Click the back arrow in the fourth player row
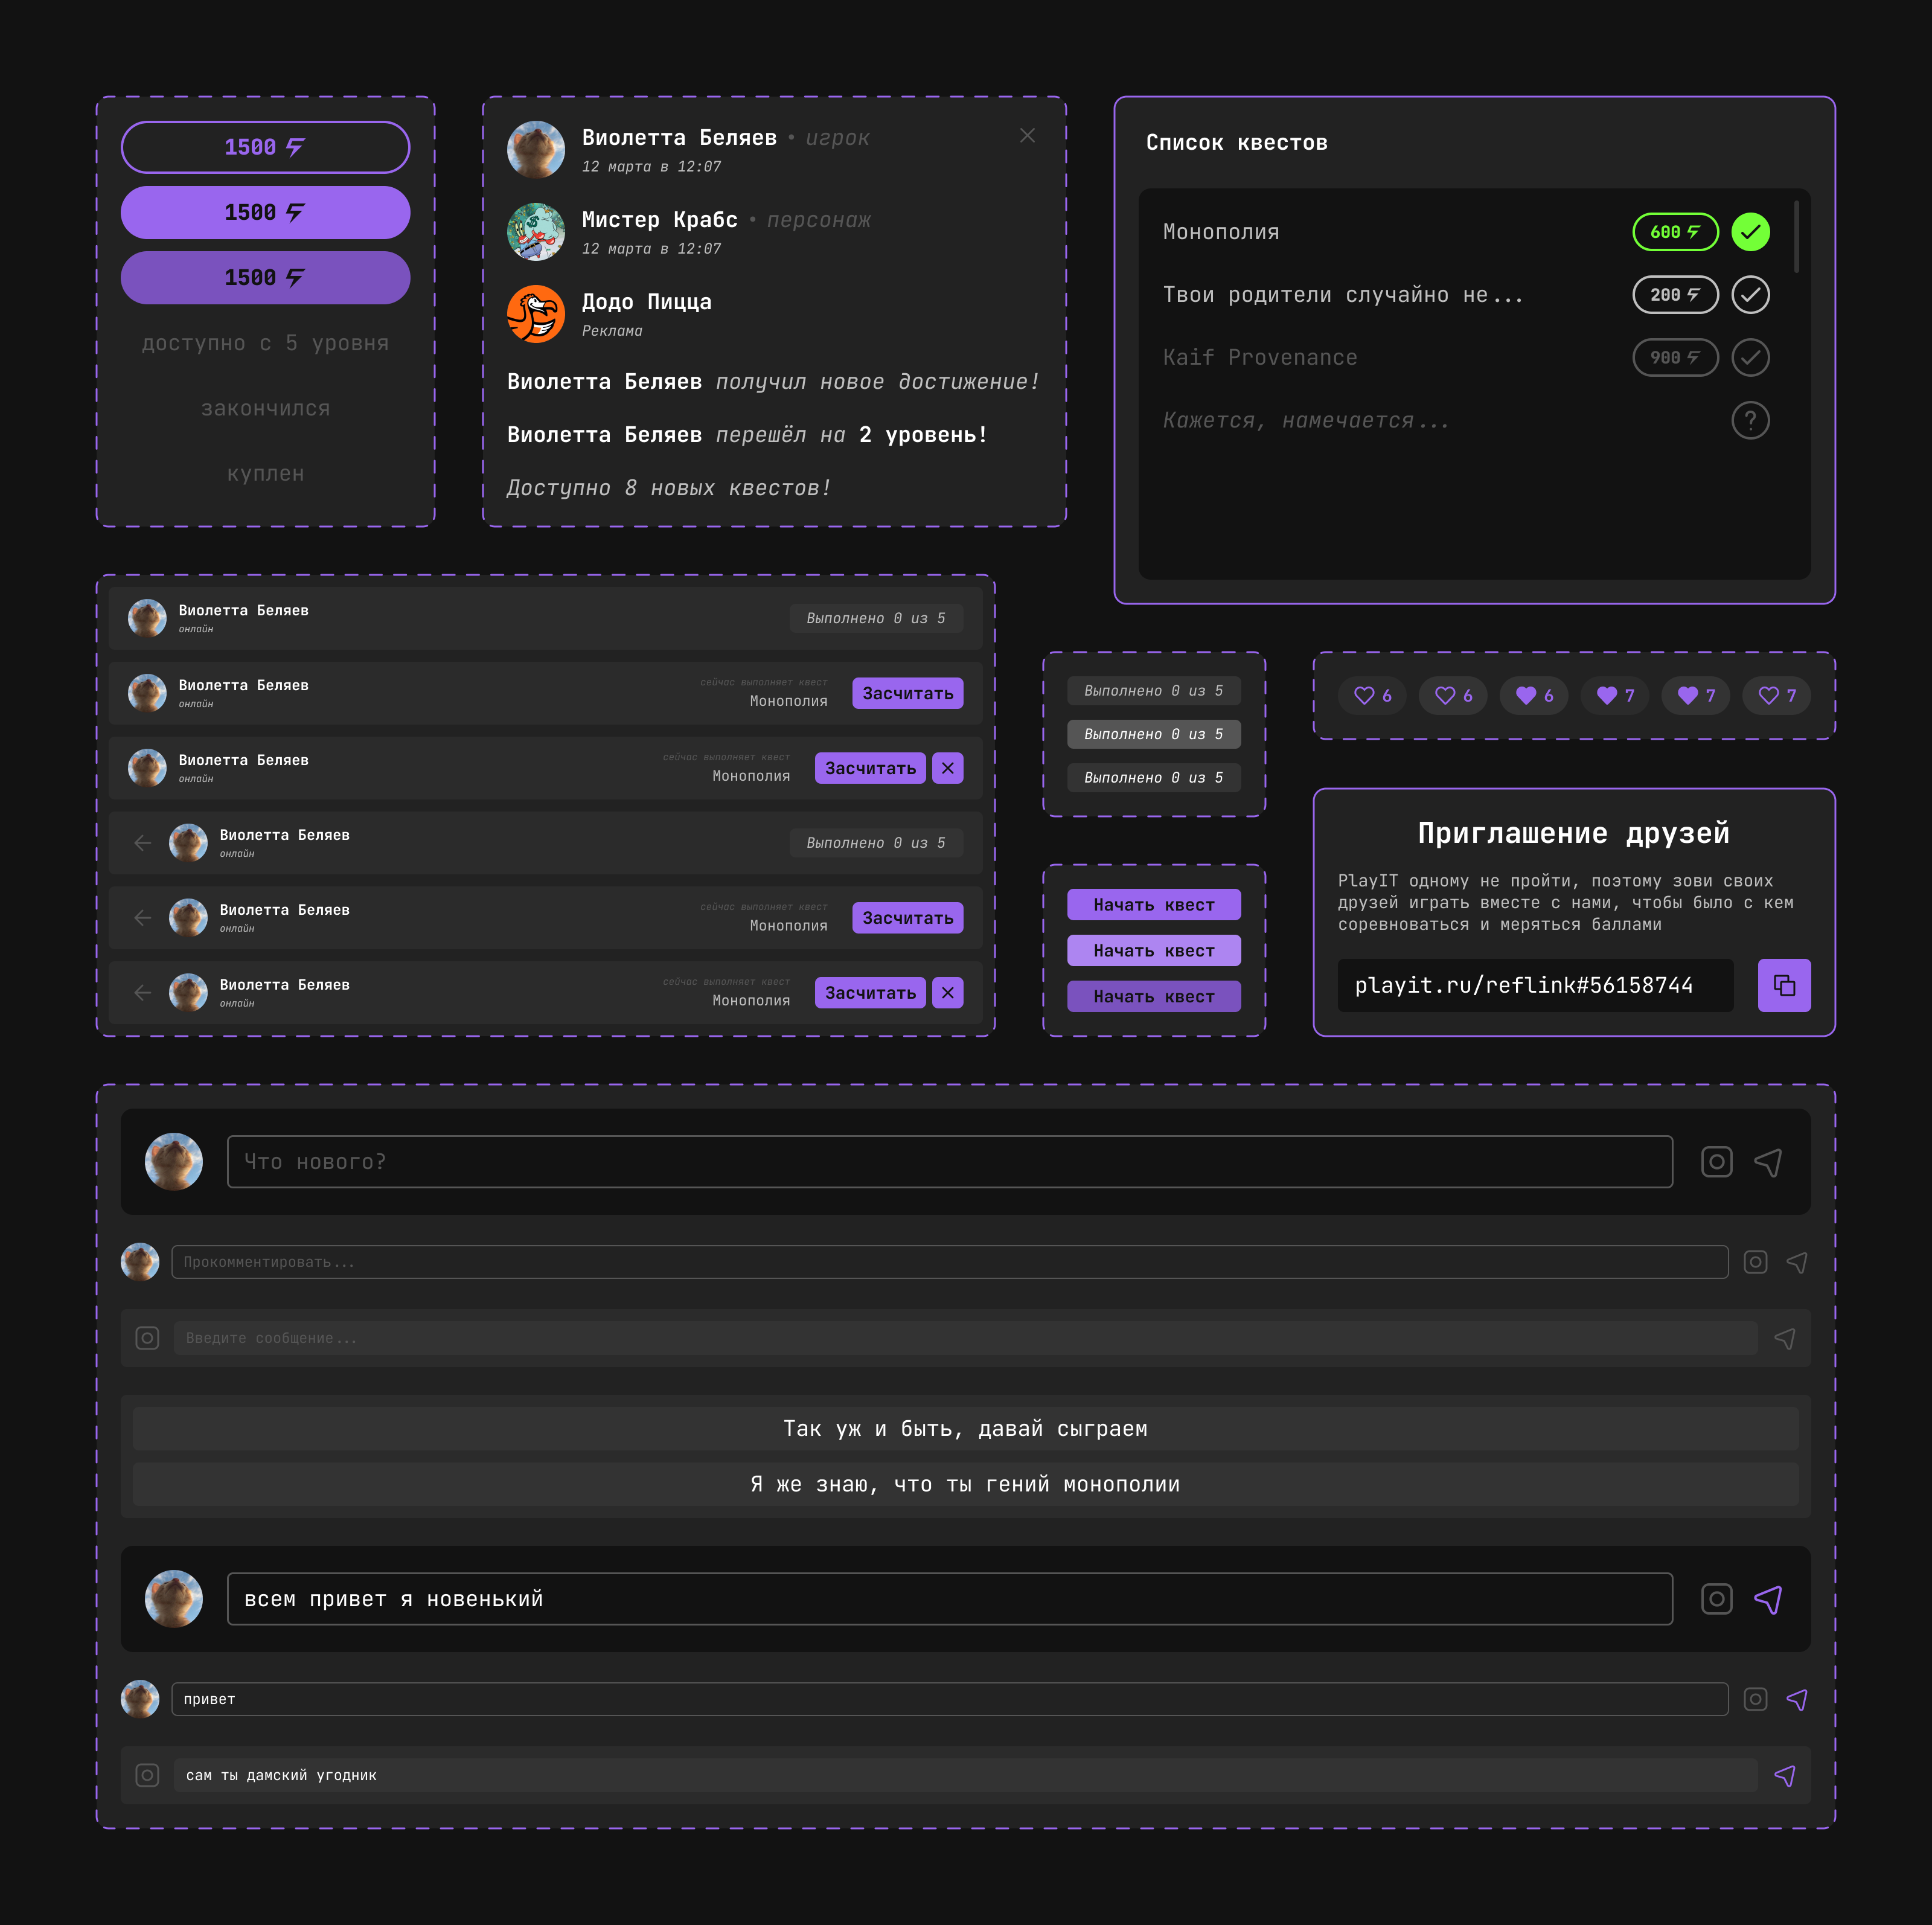1932x1925 pixels. point(143,843)
